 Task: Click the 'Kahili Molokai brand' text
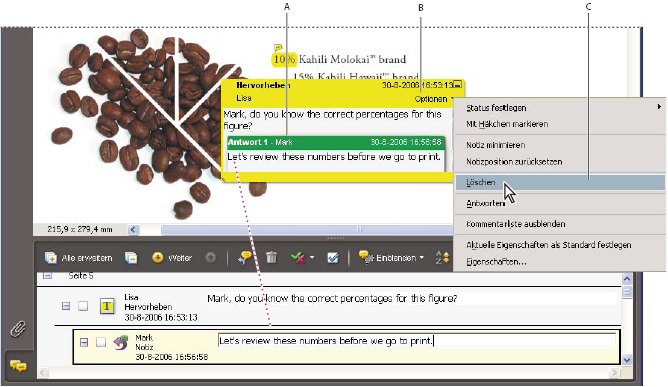coord(352,59)
